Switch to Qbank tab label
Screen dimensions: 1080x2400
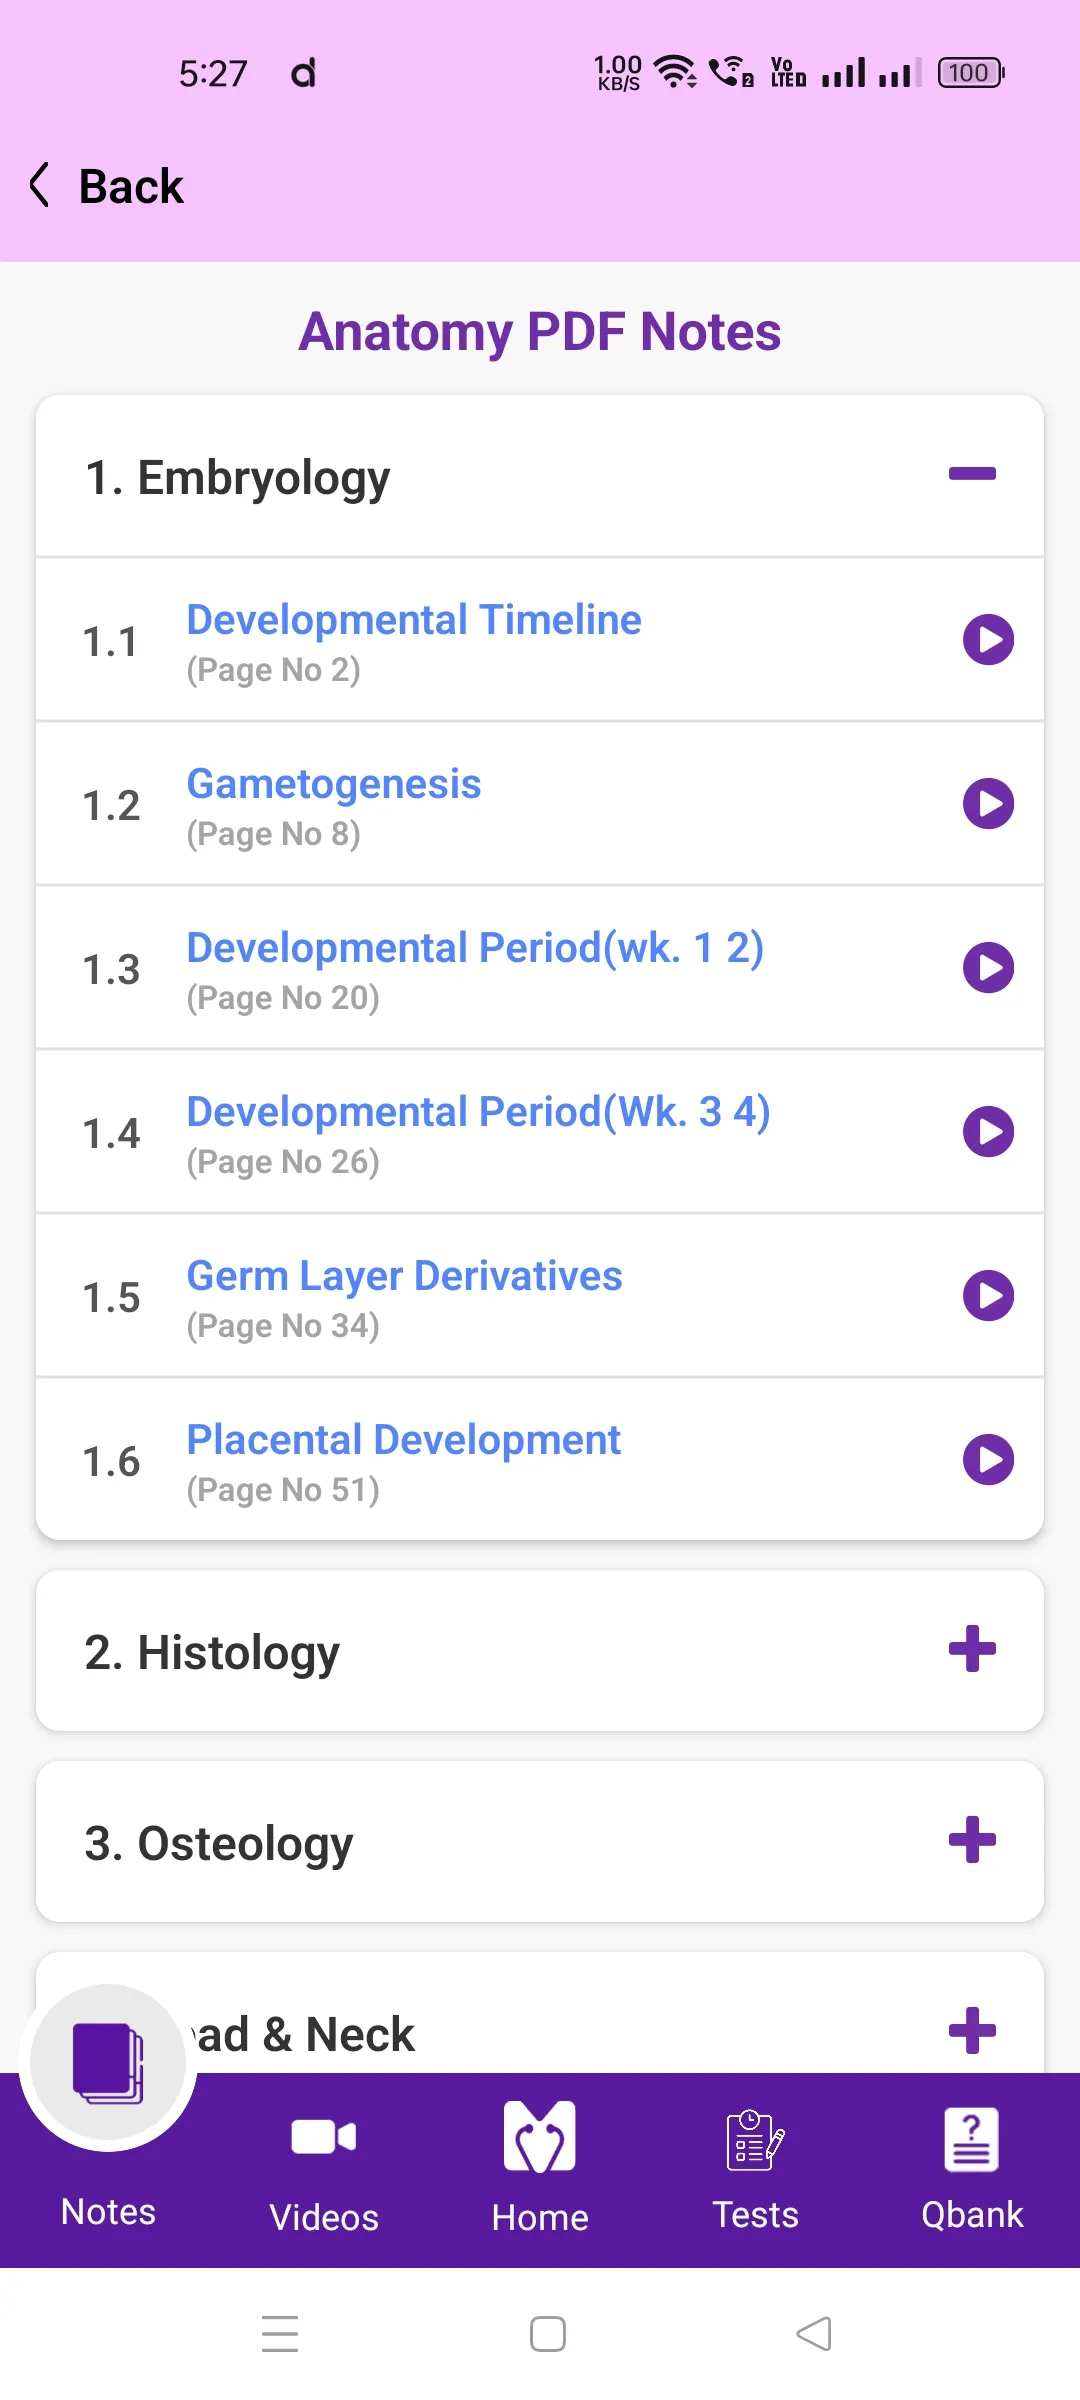(x=972, y=2215)
